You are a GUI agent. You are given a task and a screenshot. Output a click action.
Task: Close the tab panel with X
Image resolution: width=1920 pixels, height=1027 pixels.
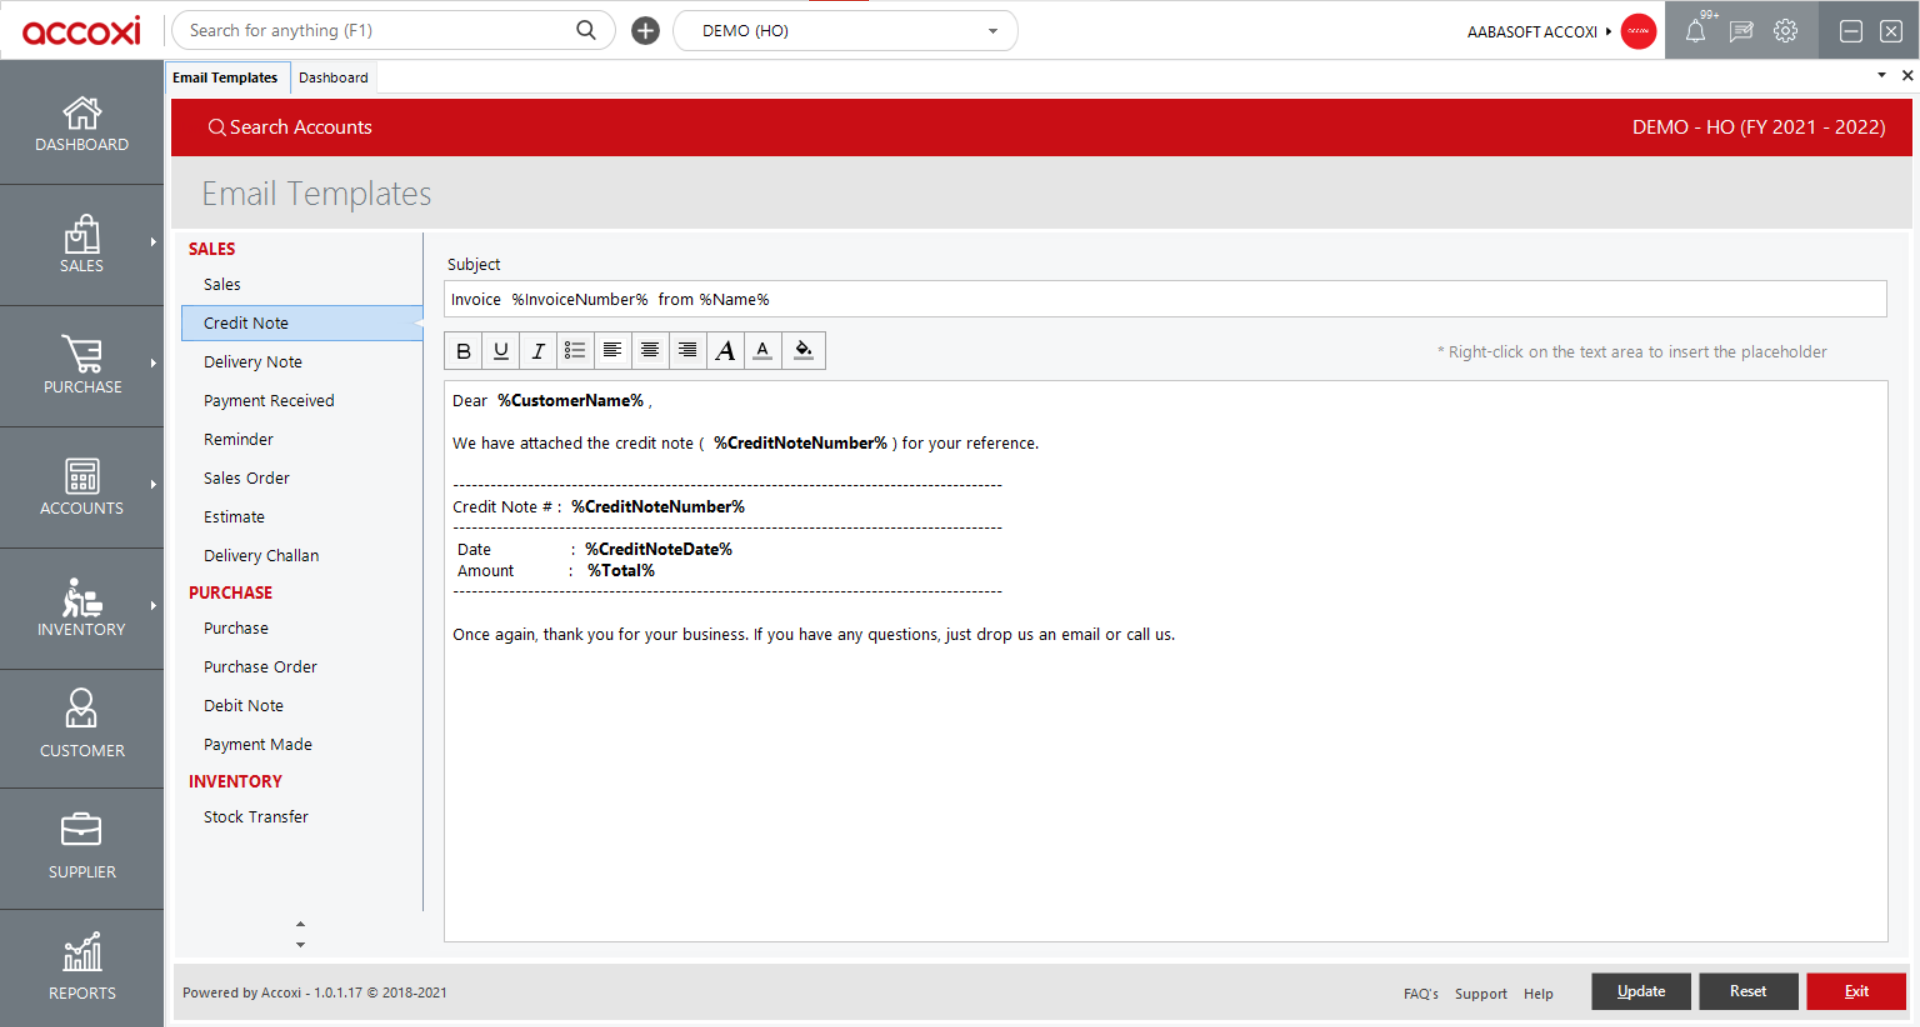point(1907,76)
